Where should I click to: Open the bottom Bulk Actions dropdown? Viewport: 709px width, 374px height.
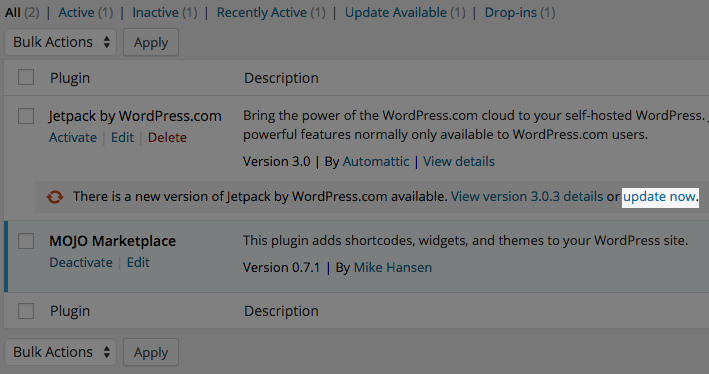click(x=61, y=352)
